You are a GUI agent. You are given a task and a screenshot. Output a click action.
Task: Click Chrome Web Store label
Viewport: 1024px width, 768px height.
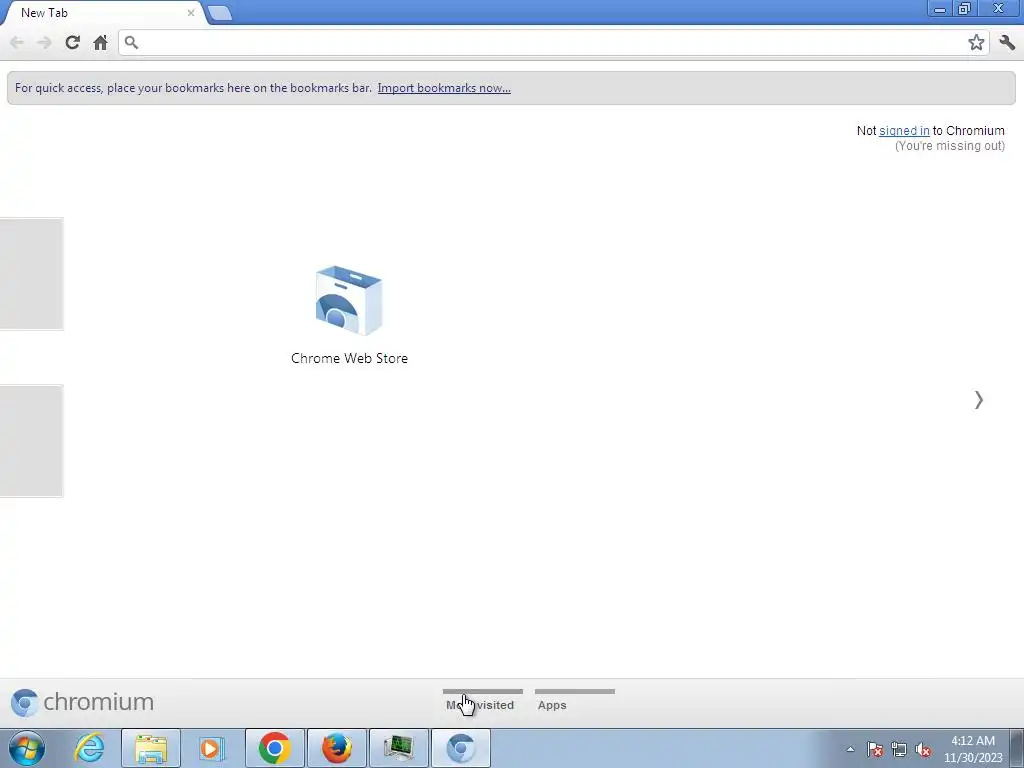(x=349, y=359)
